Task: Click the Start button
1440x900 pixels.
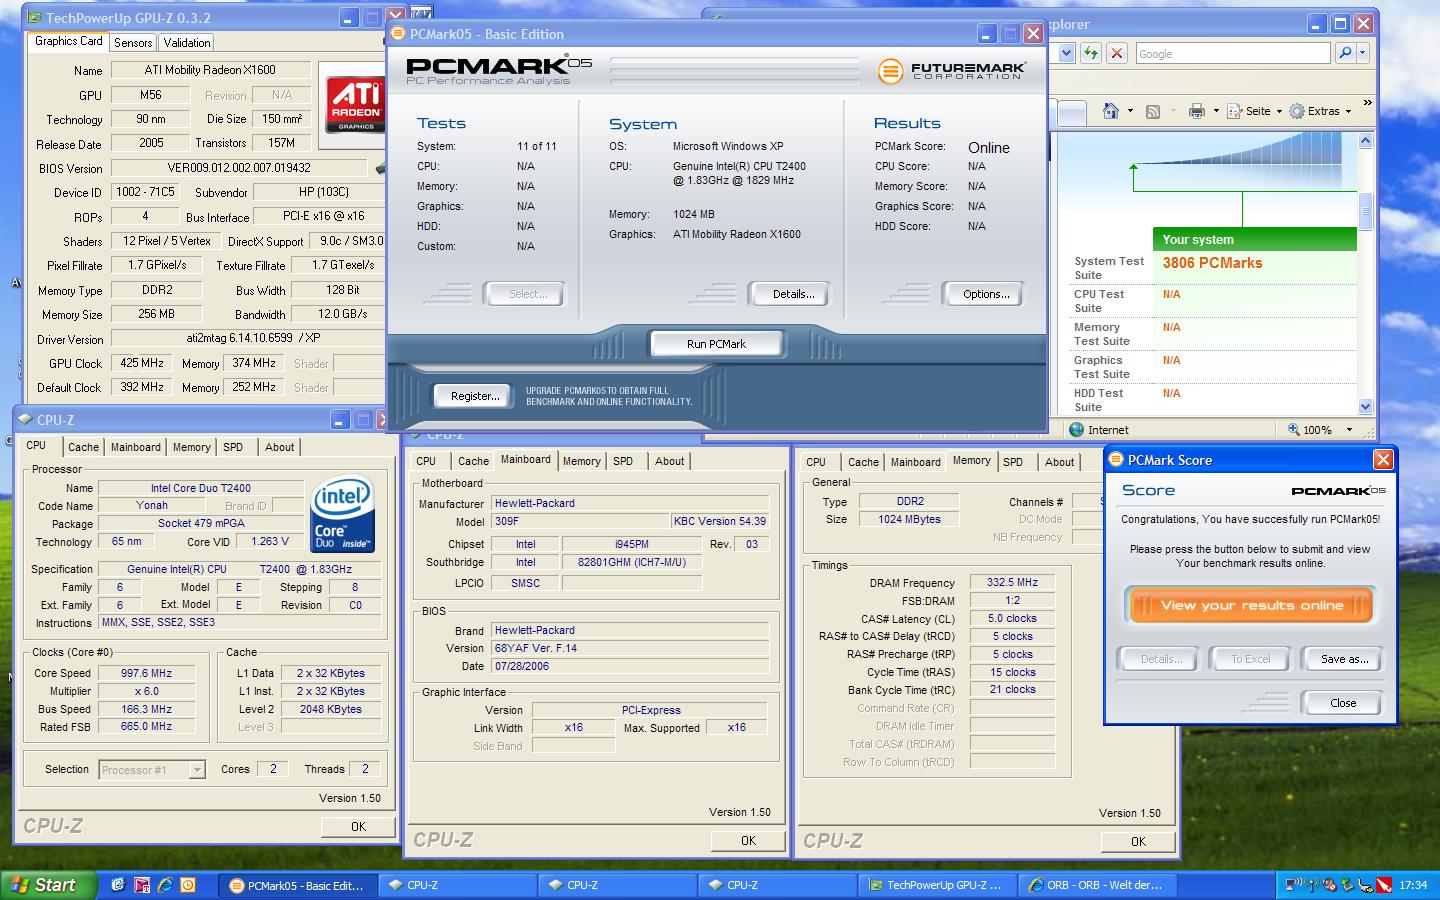Action: pos(50,885)
